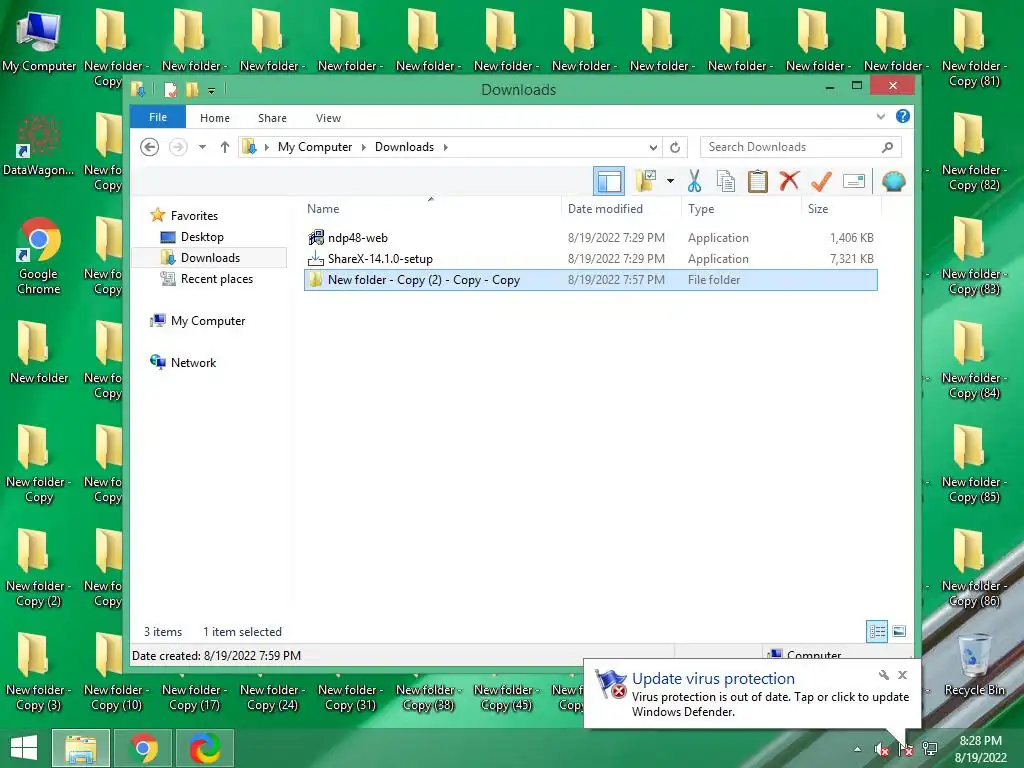Select Recent places in navigation pane
This screenshot has height=768, width=1024.
coord(216,279)
